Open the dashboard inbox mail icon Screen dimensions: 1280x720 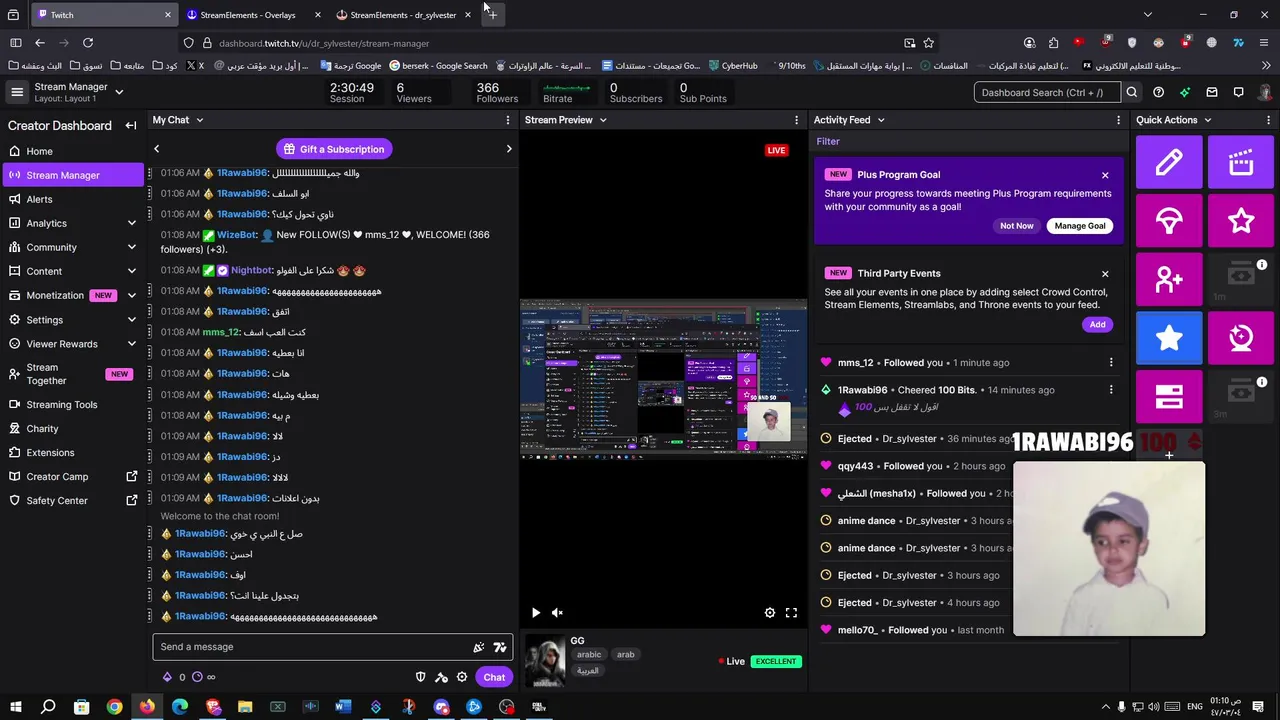coord(1212,92)
